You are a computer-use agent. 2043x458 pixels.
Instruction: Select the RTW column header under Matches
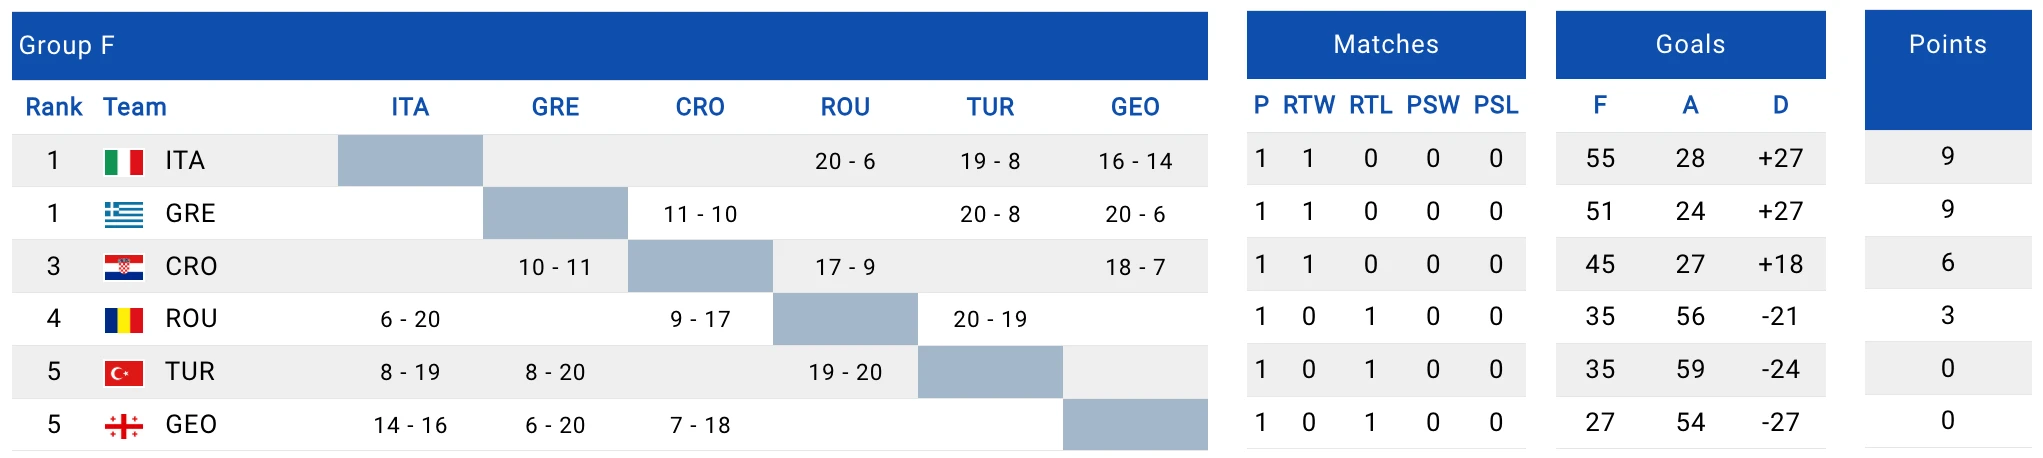point(1309,105)
